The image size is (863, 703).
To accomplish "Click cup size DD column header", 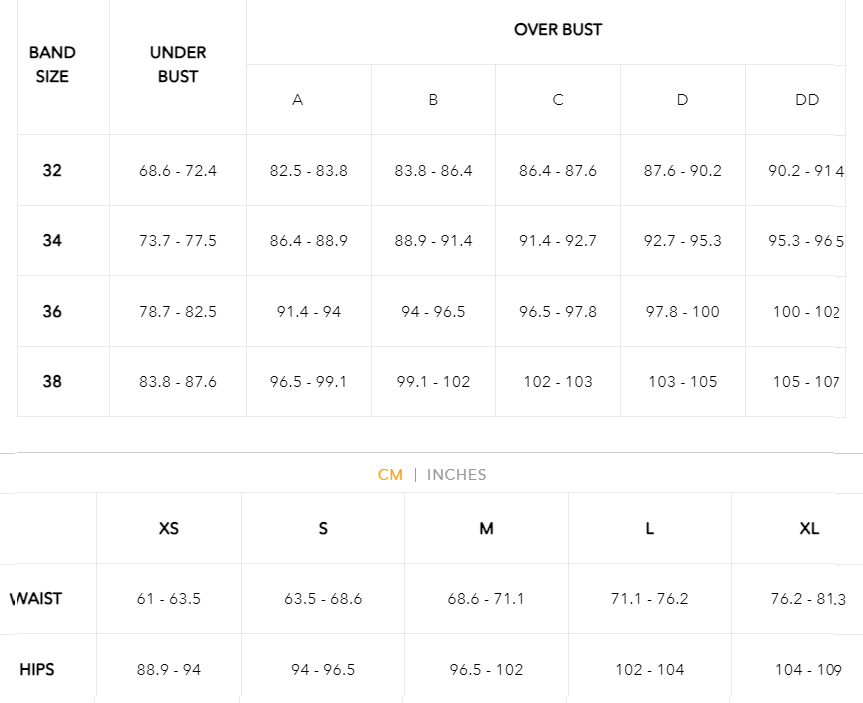I will (807, 100).
